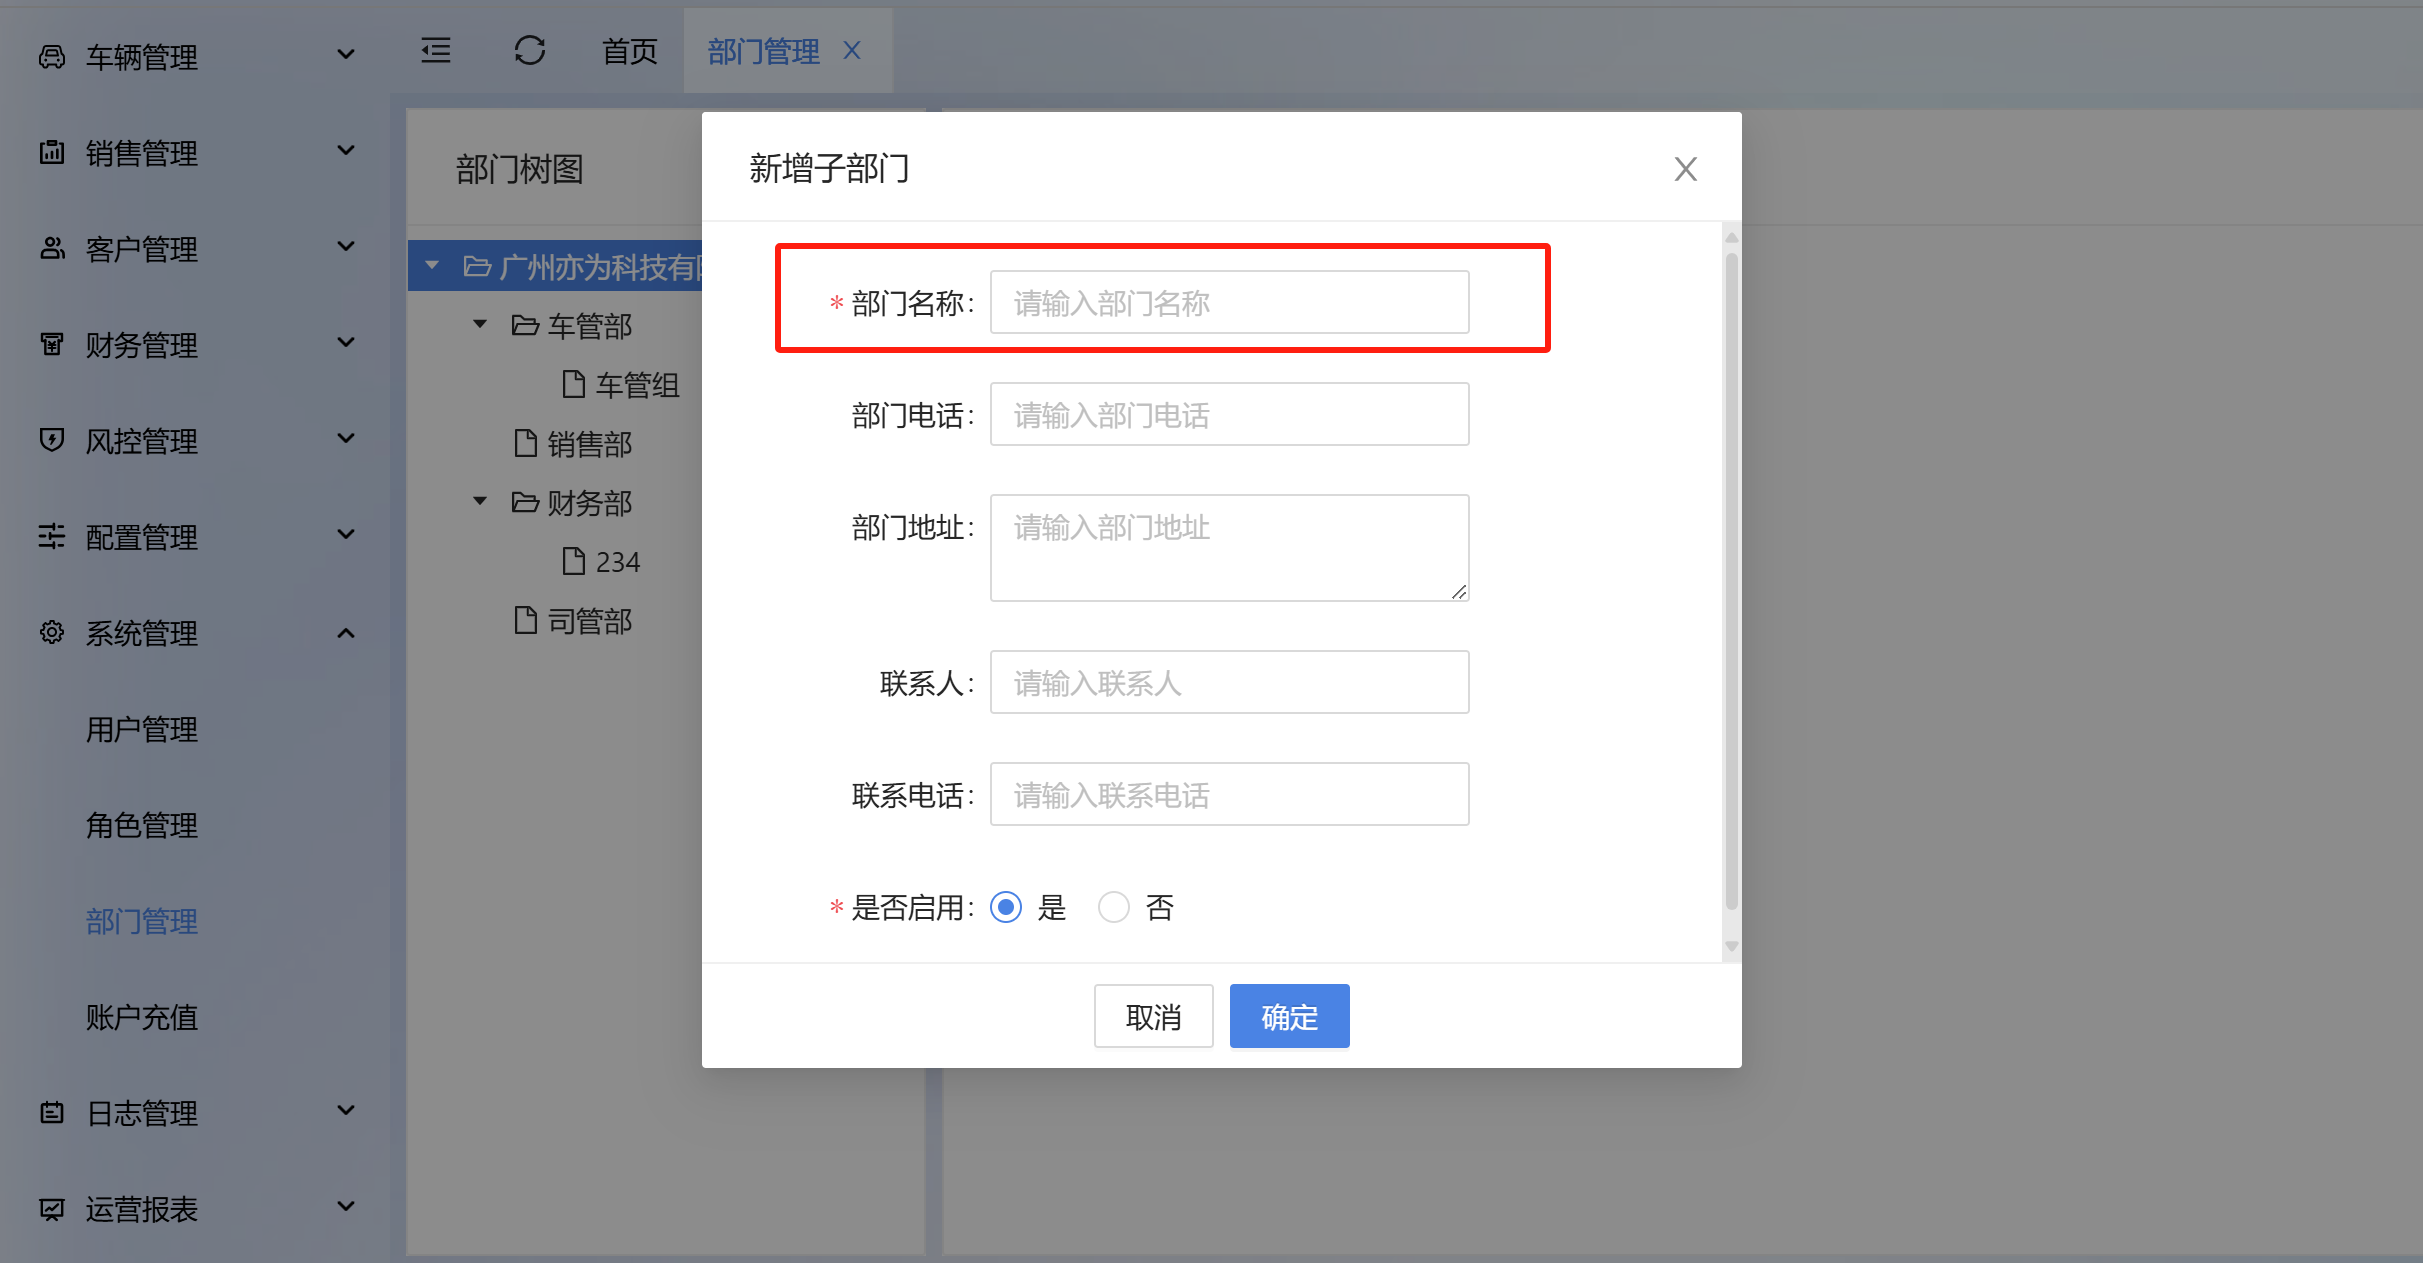2423x1263 pixels.
Task: Click the 取消 button
Action: [x=1153, y=1017]
